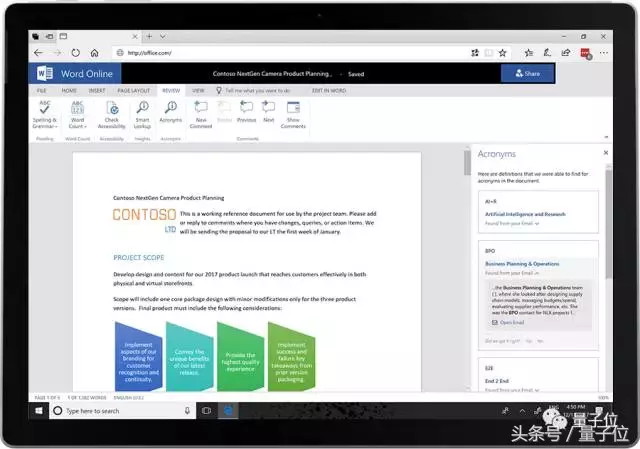Go forward in the browser

(x=57, y=53)
